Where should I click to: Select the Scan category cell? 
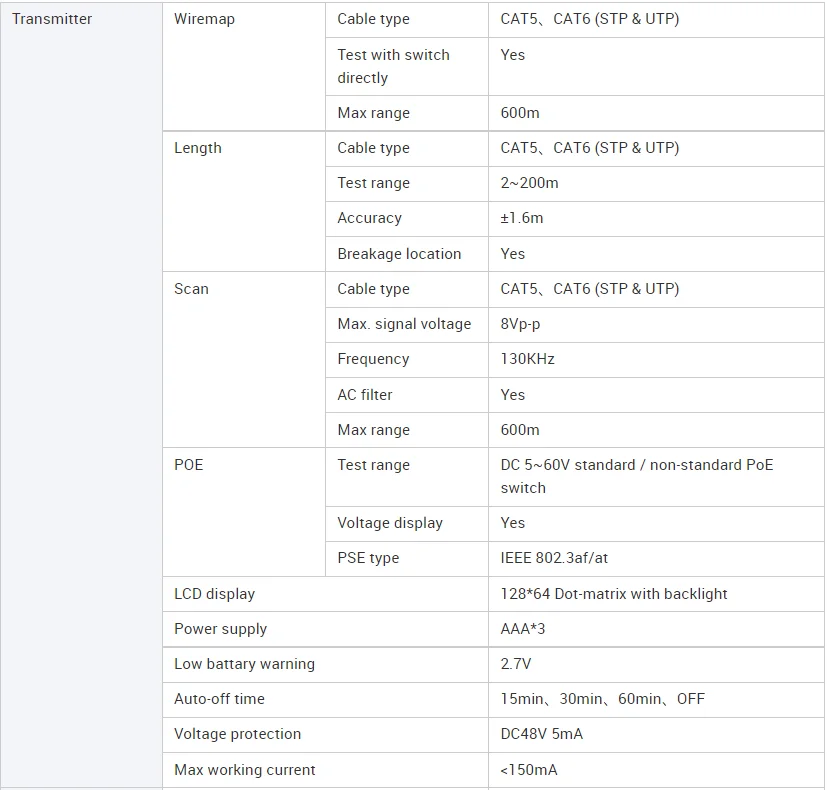191,289
